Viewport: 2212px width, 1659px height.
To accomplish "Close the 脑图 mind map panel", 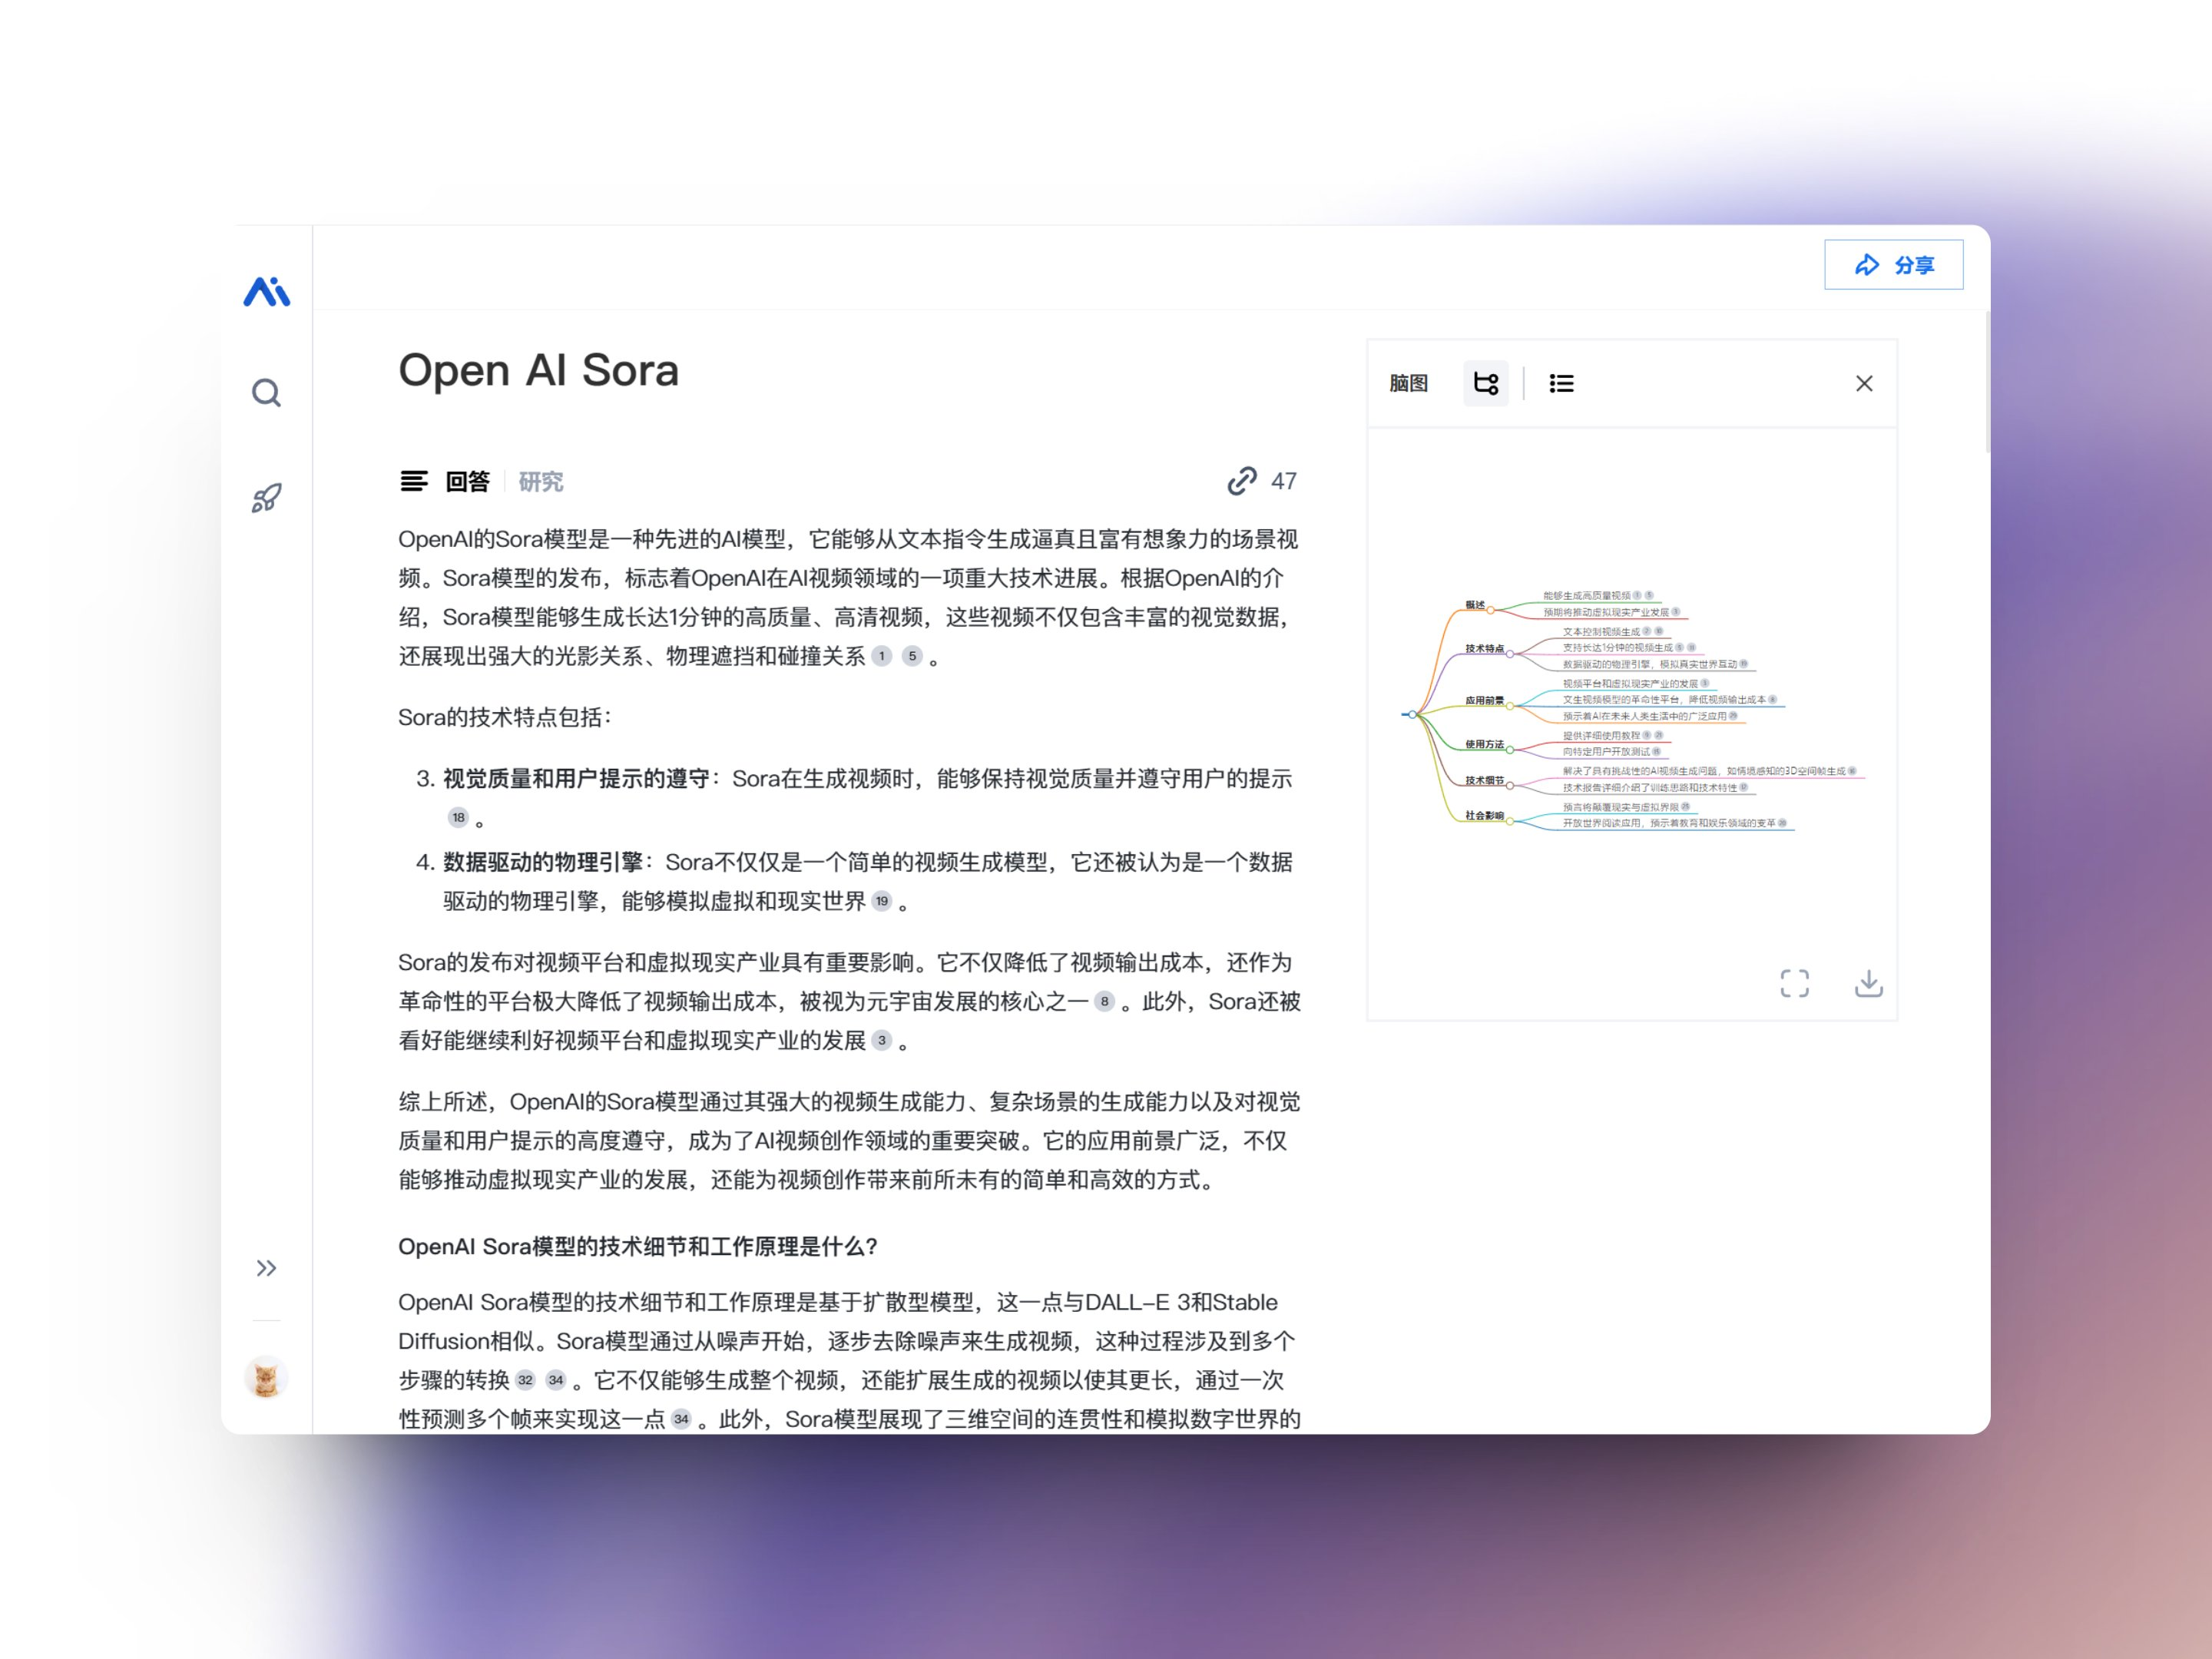I will [x=1863, y=383].
